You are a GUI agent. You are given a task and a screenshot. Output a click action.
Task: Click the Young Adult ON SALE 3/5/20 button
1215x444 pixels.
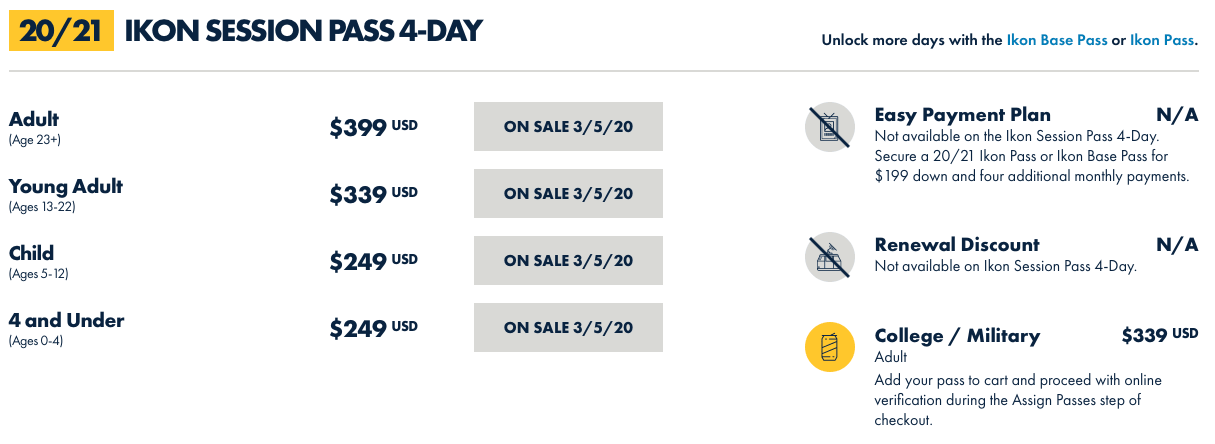click(568, 194)
